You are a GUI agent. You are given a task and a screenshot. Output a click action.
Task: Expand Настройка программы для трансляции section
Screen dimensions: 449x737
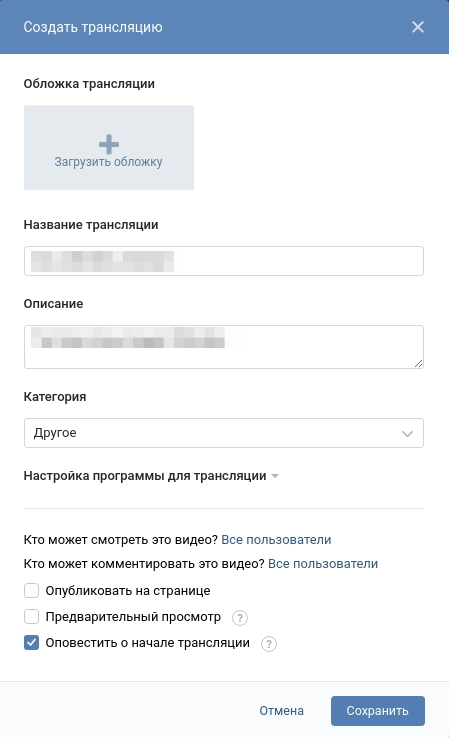tap(145, 476)
